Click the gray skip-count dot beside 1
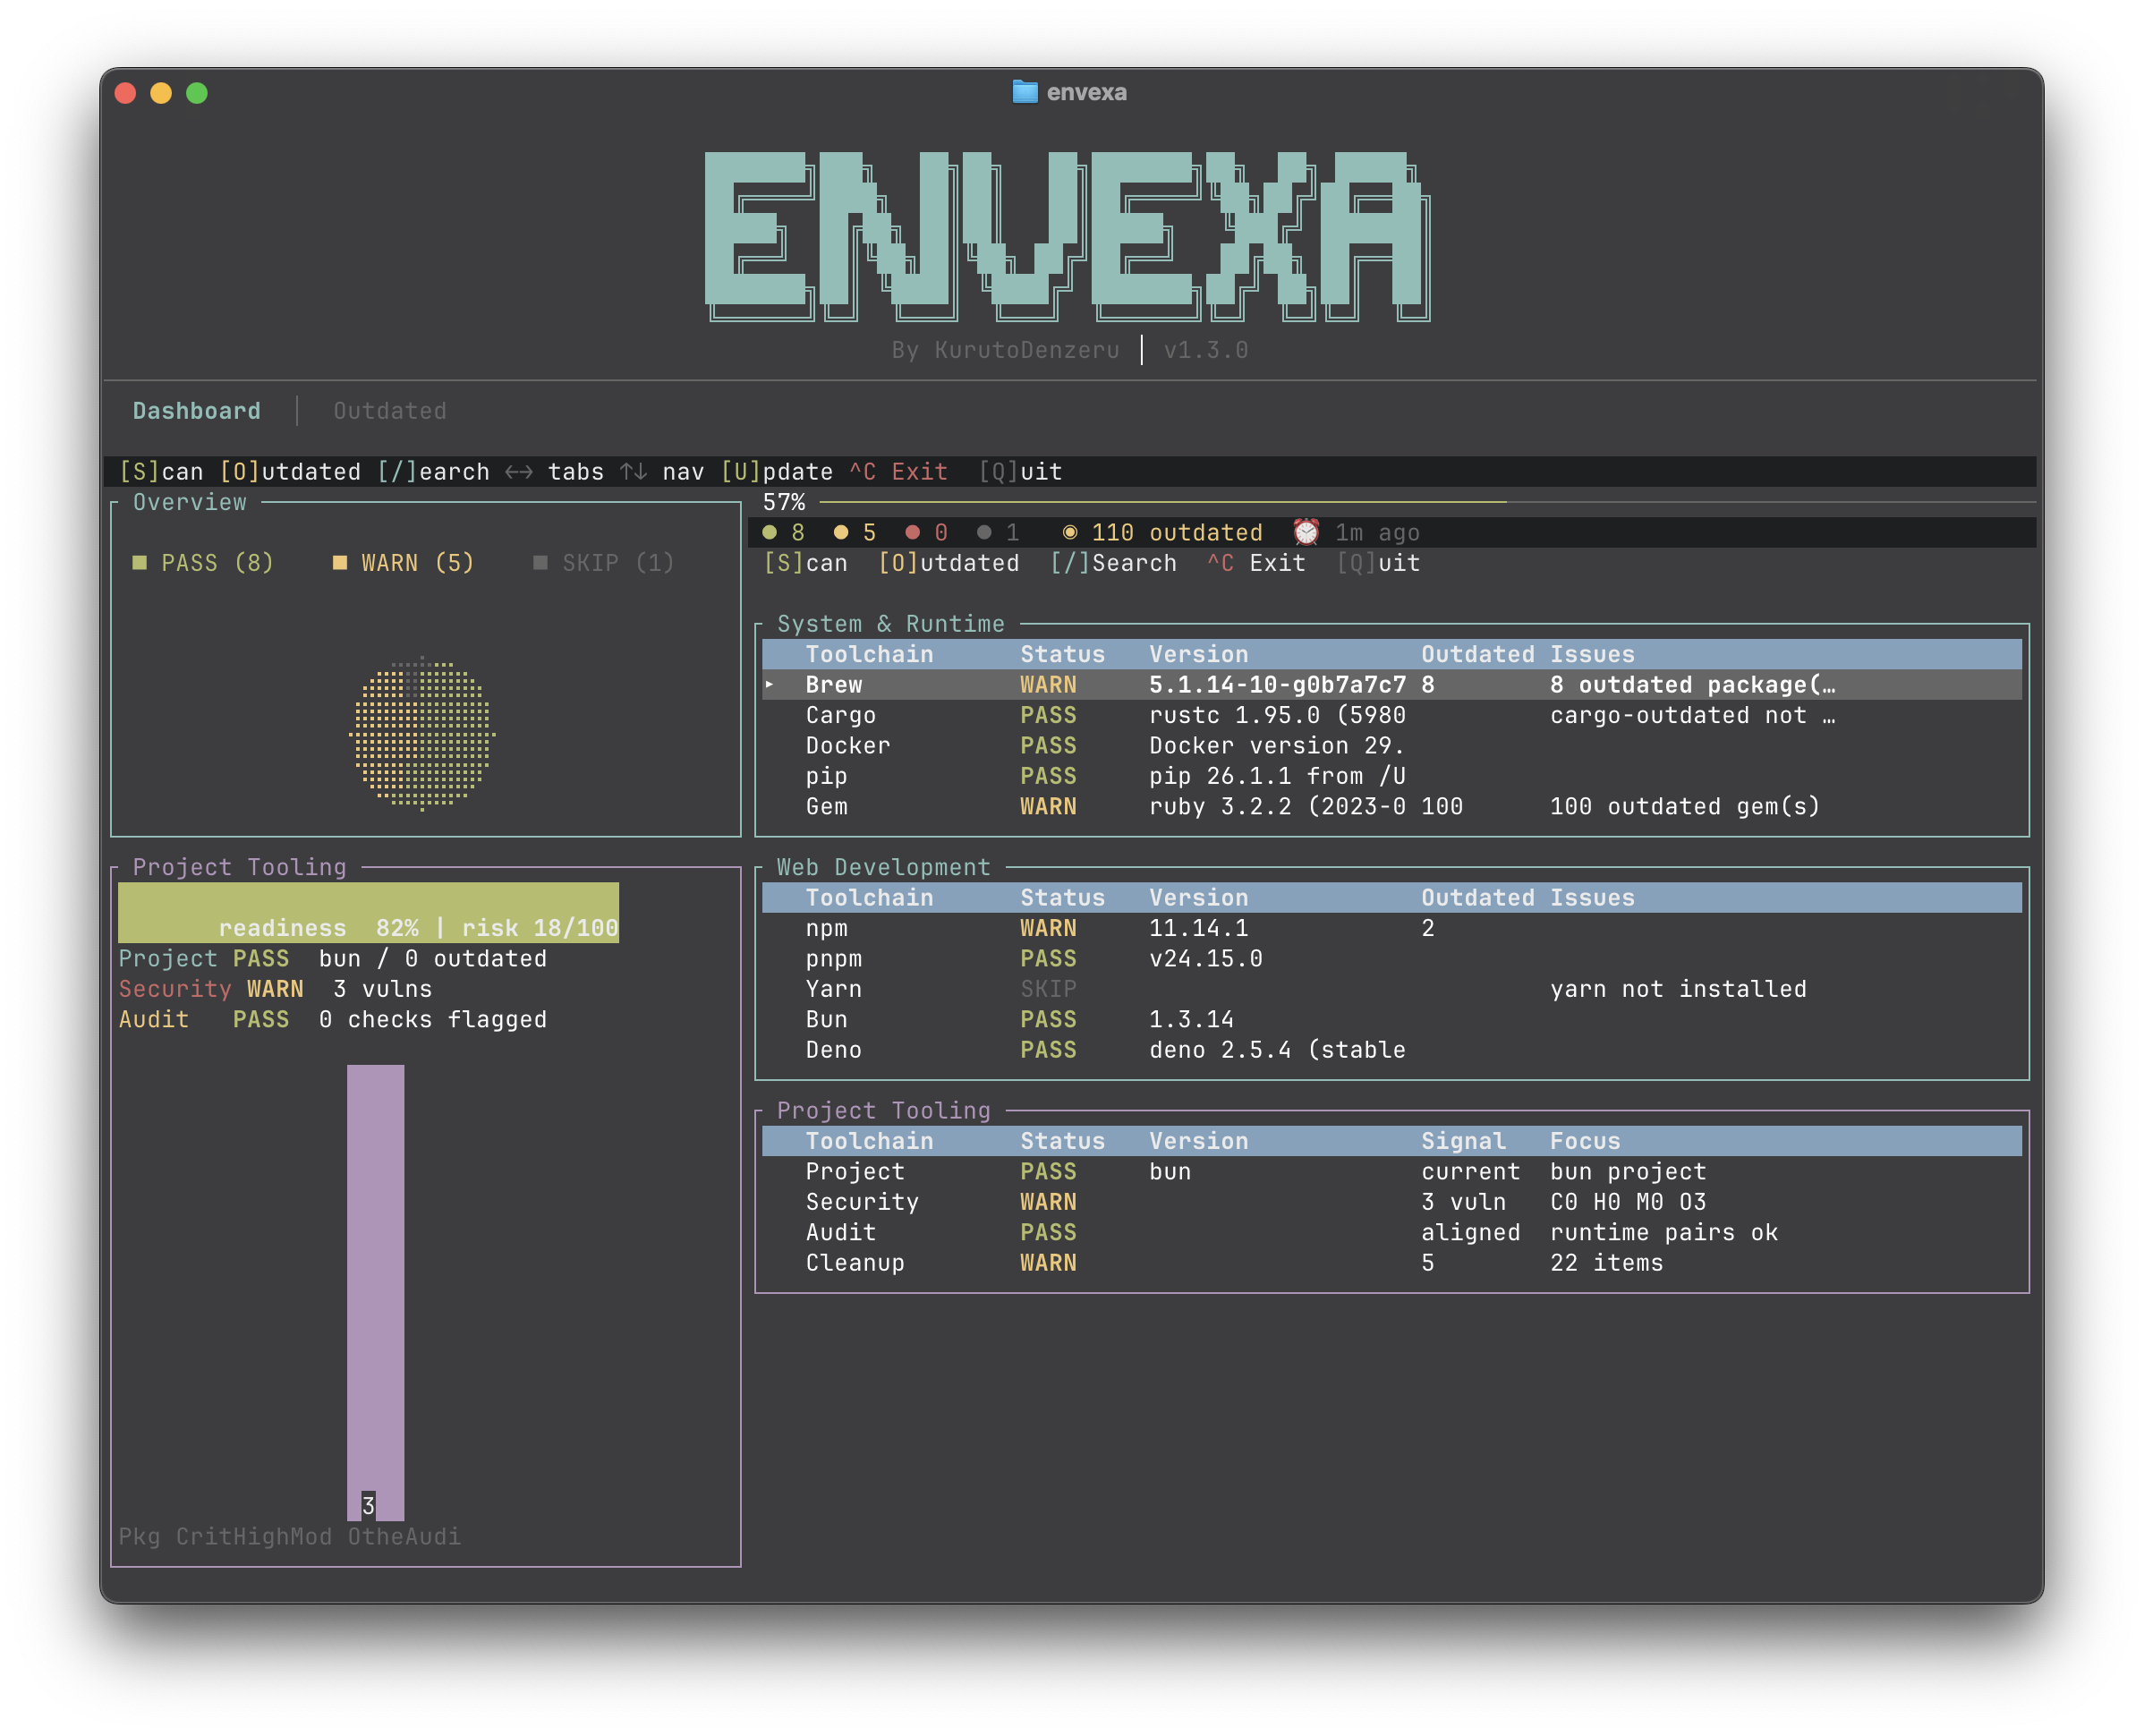The height and width of the screenshot is (1736, 2144). (984, 532)
